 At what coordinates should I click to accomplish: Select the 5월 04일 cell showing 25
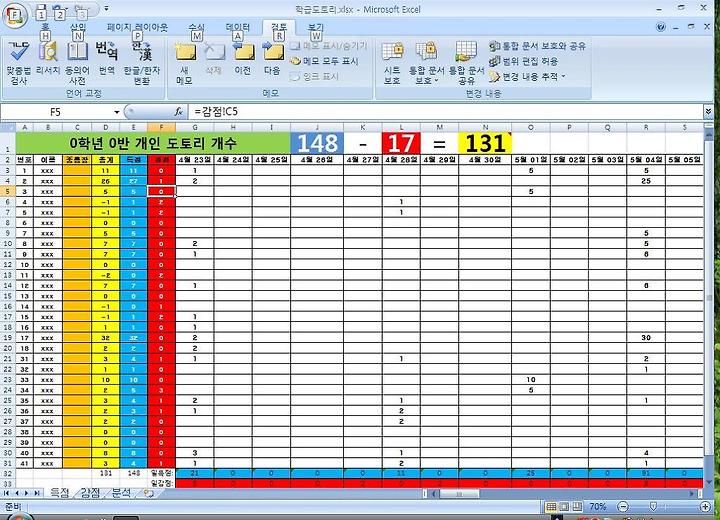pyautogui.click(x=646, y=181)
